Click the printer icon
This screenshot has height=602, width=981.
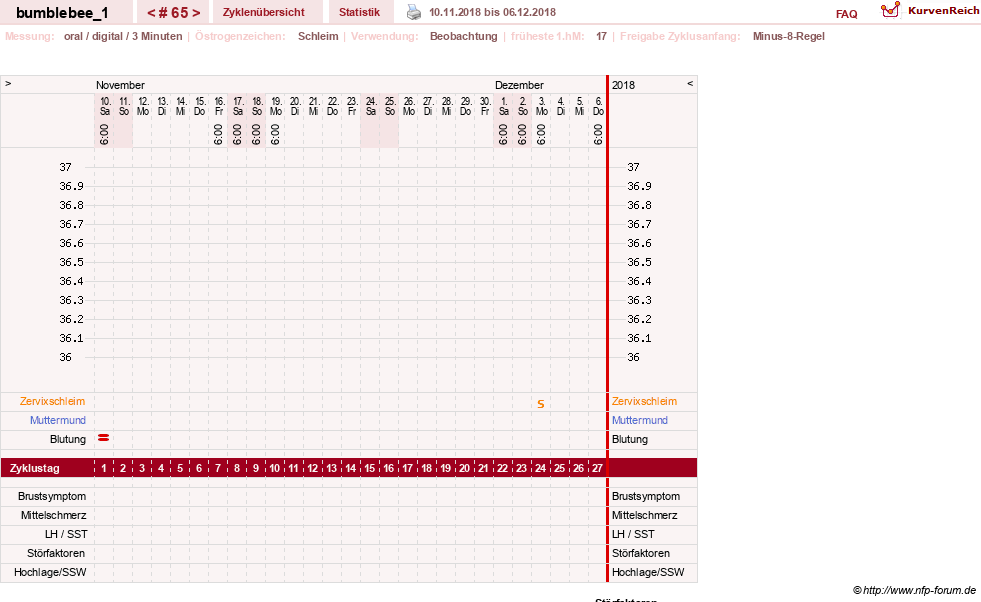pyautogui.click(x=414, y=12)
